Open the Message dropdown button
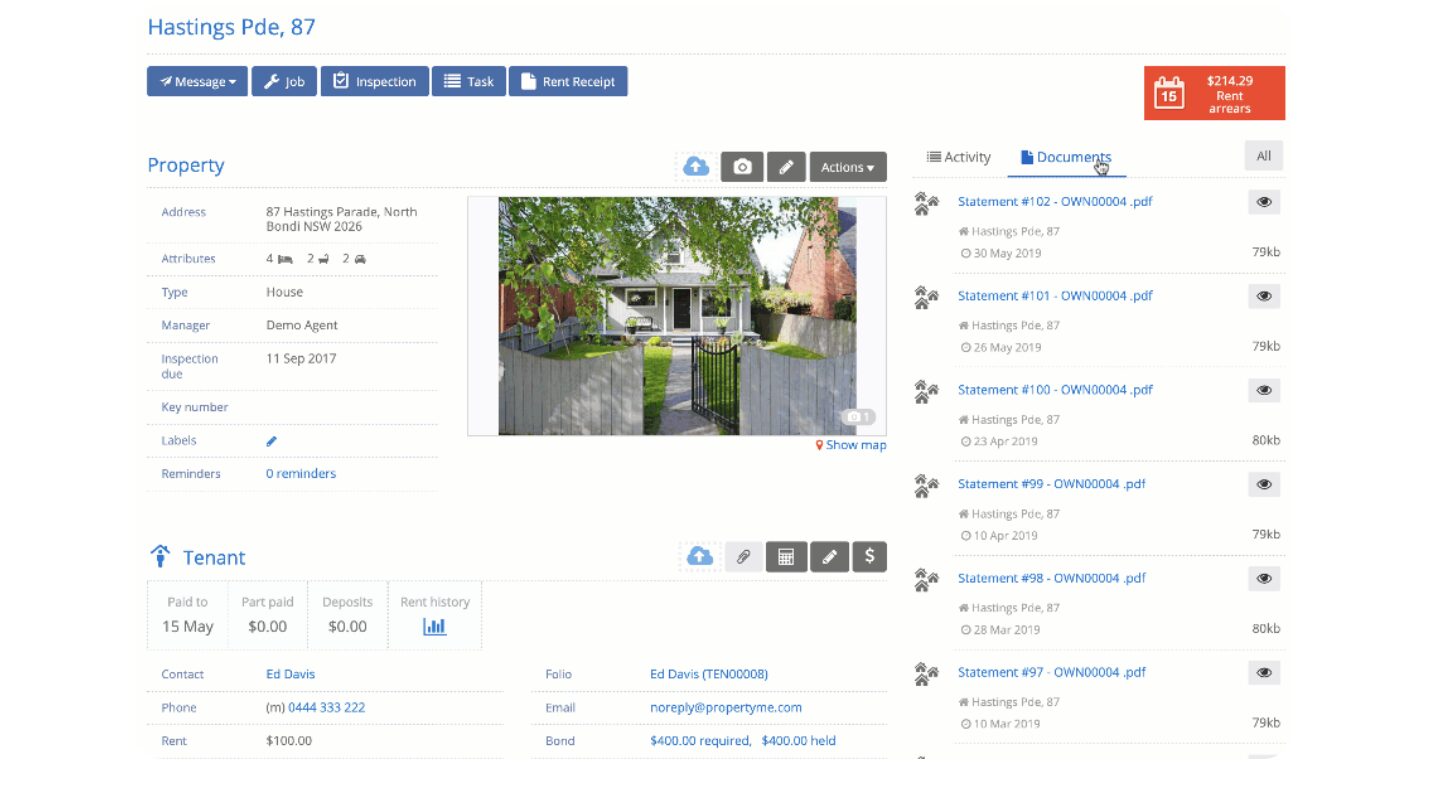Viewport: 1440px width, 788px height. 197,82
